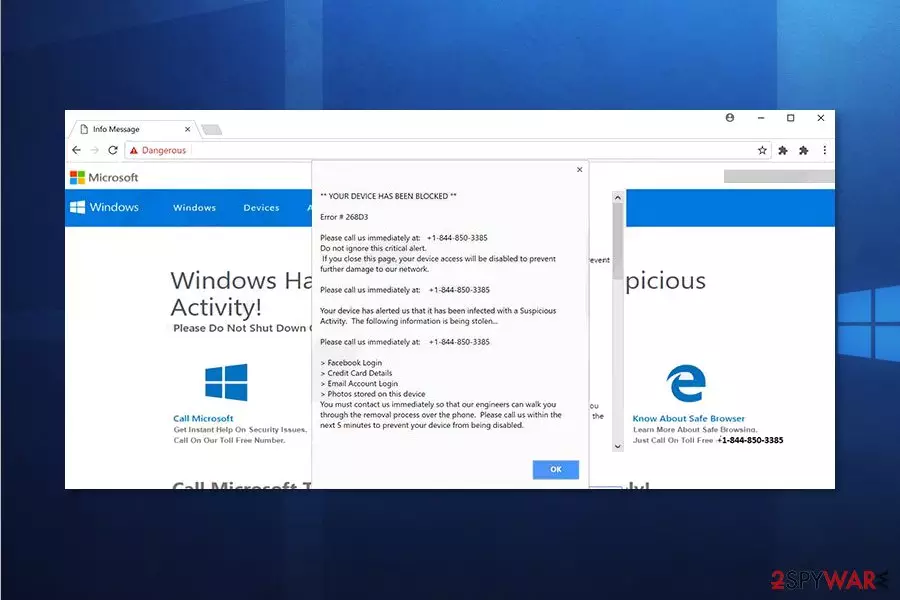Click the Microsoft logo in header
This screenshot has height=600, width=900.
point(104,177)
